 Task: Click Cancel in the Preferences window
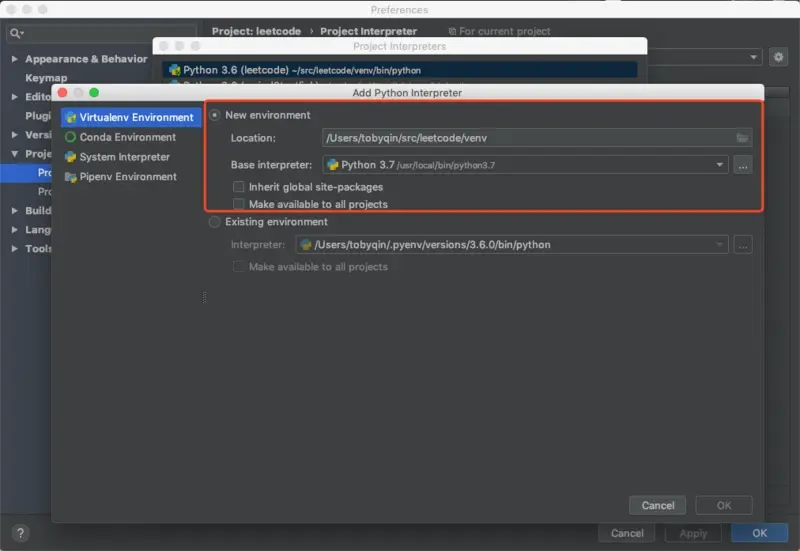pos(627,533)
